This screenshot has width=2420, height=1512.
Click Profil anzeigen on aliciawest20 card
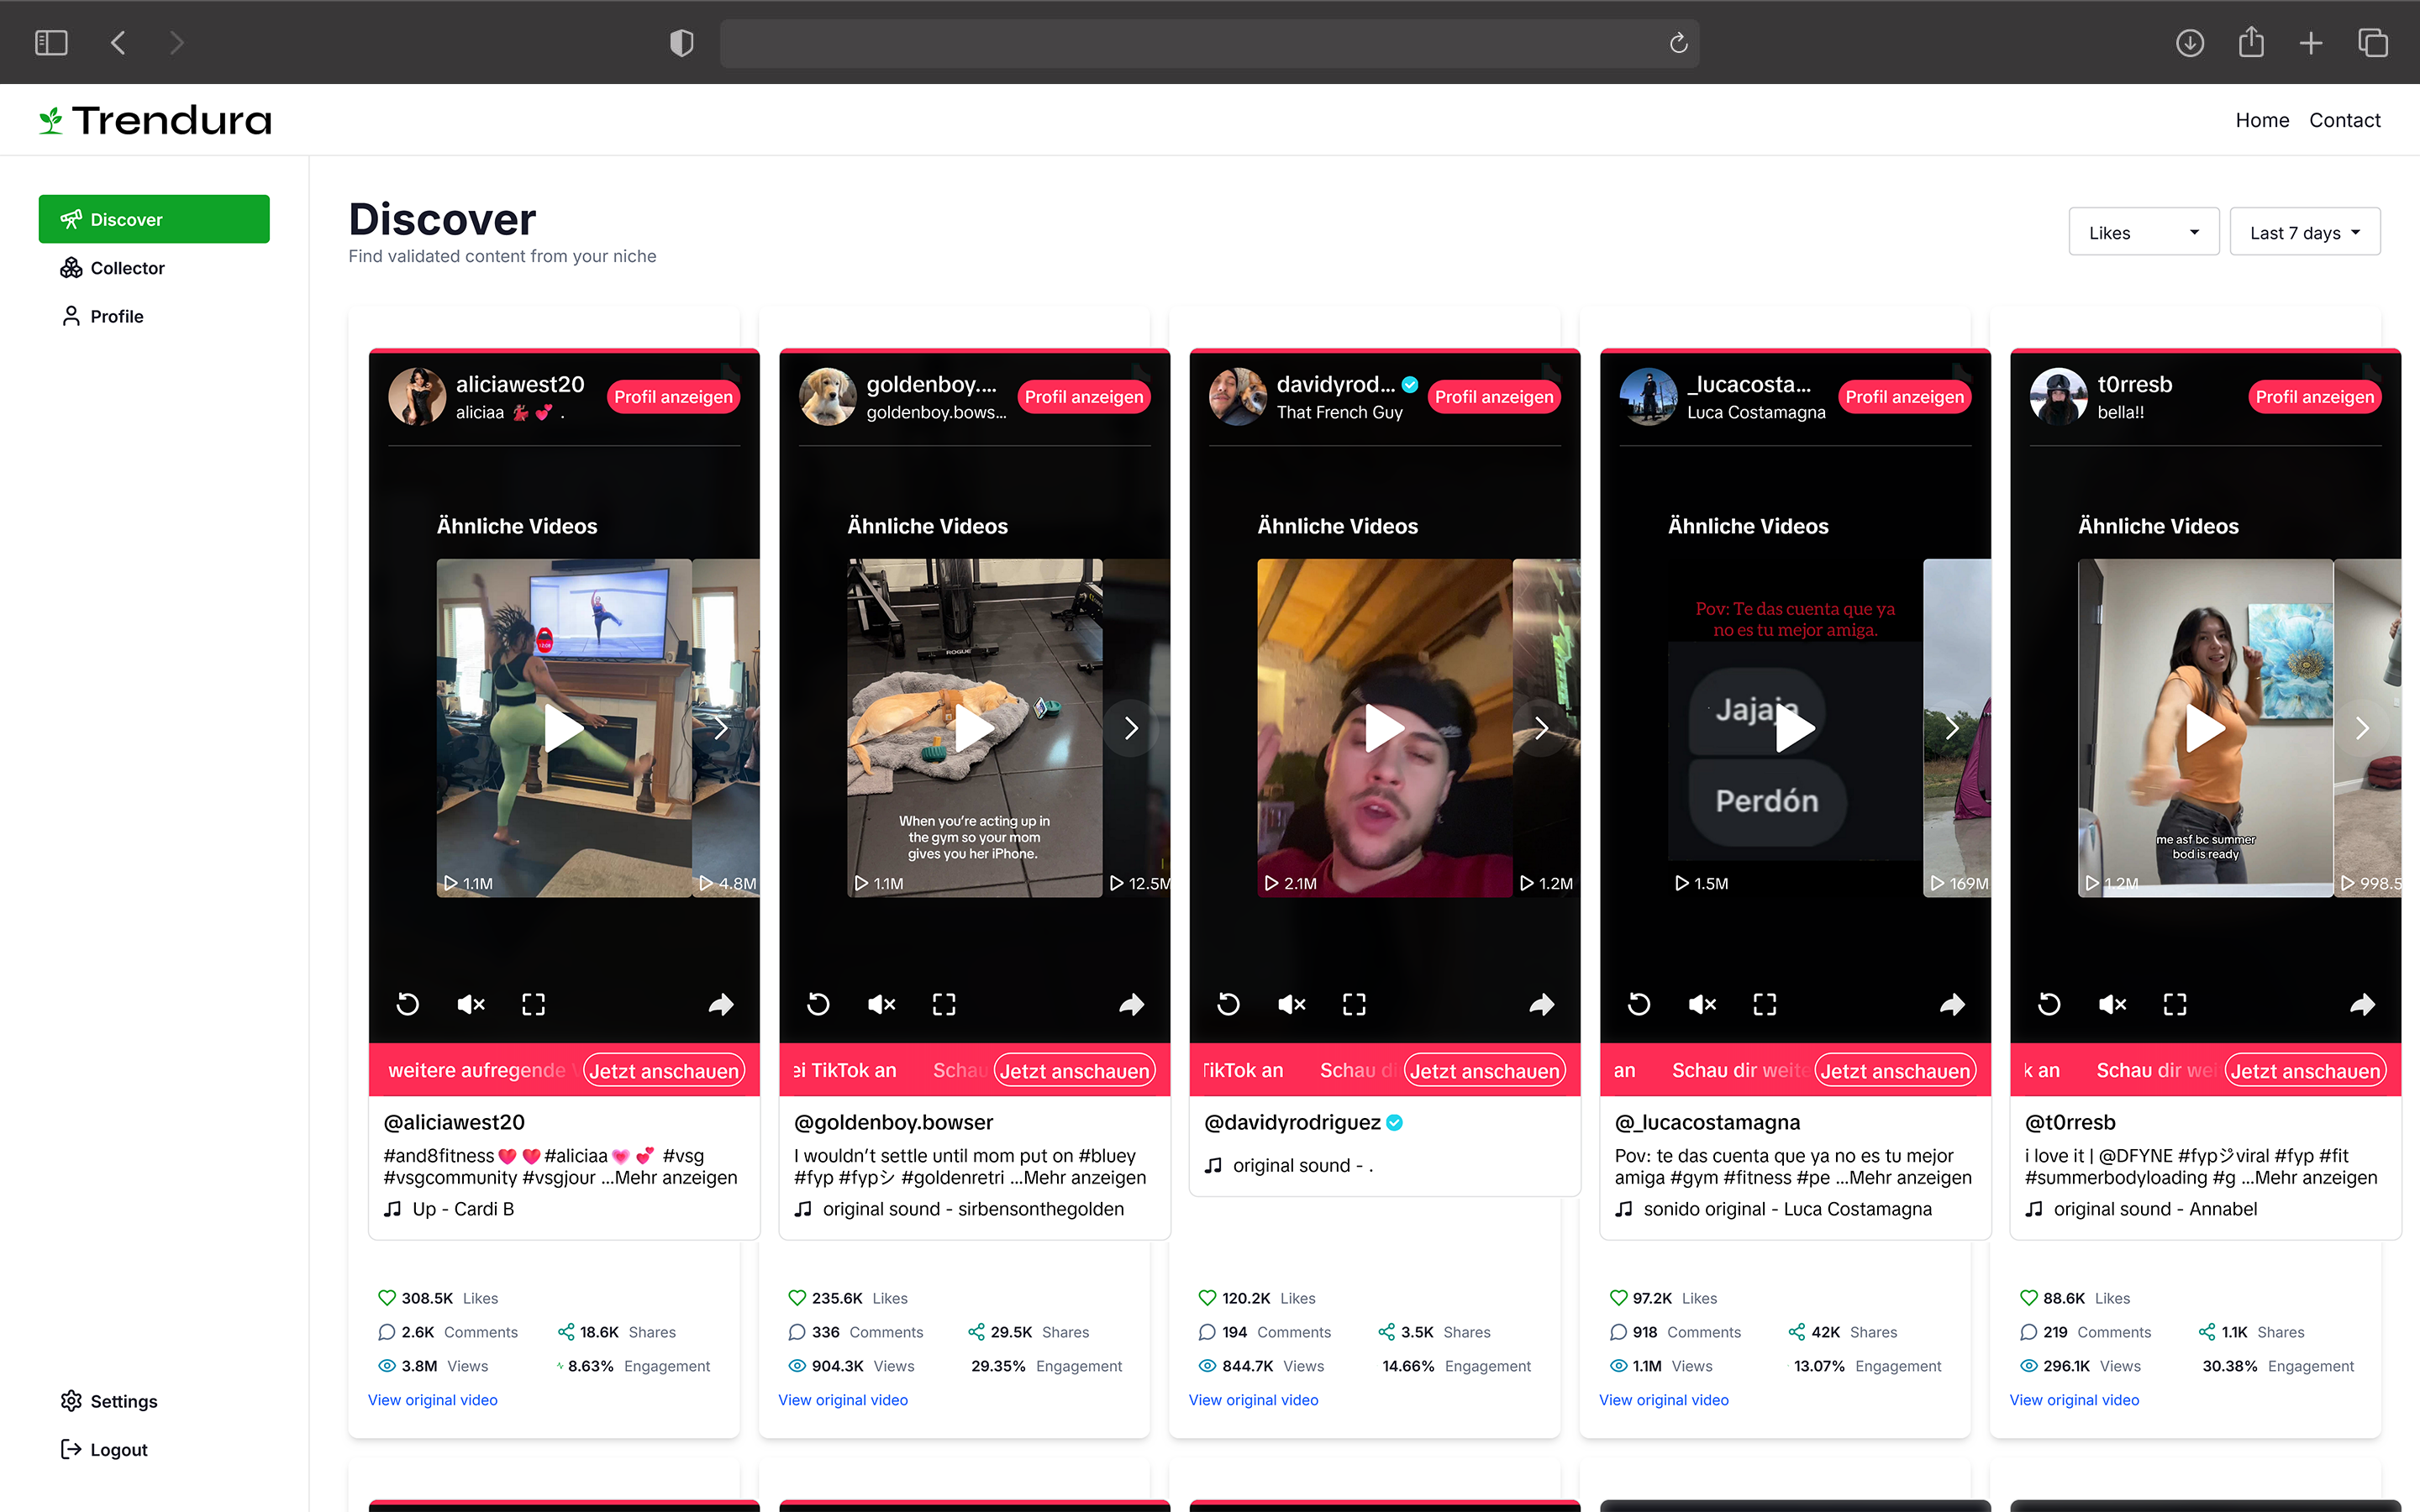[x=673, y=397]
